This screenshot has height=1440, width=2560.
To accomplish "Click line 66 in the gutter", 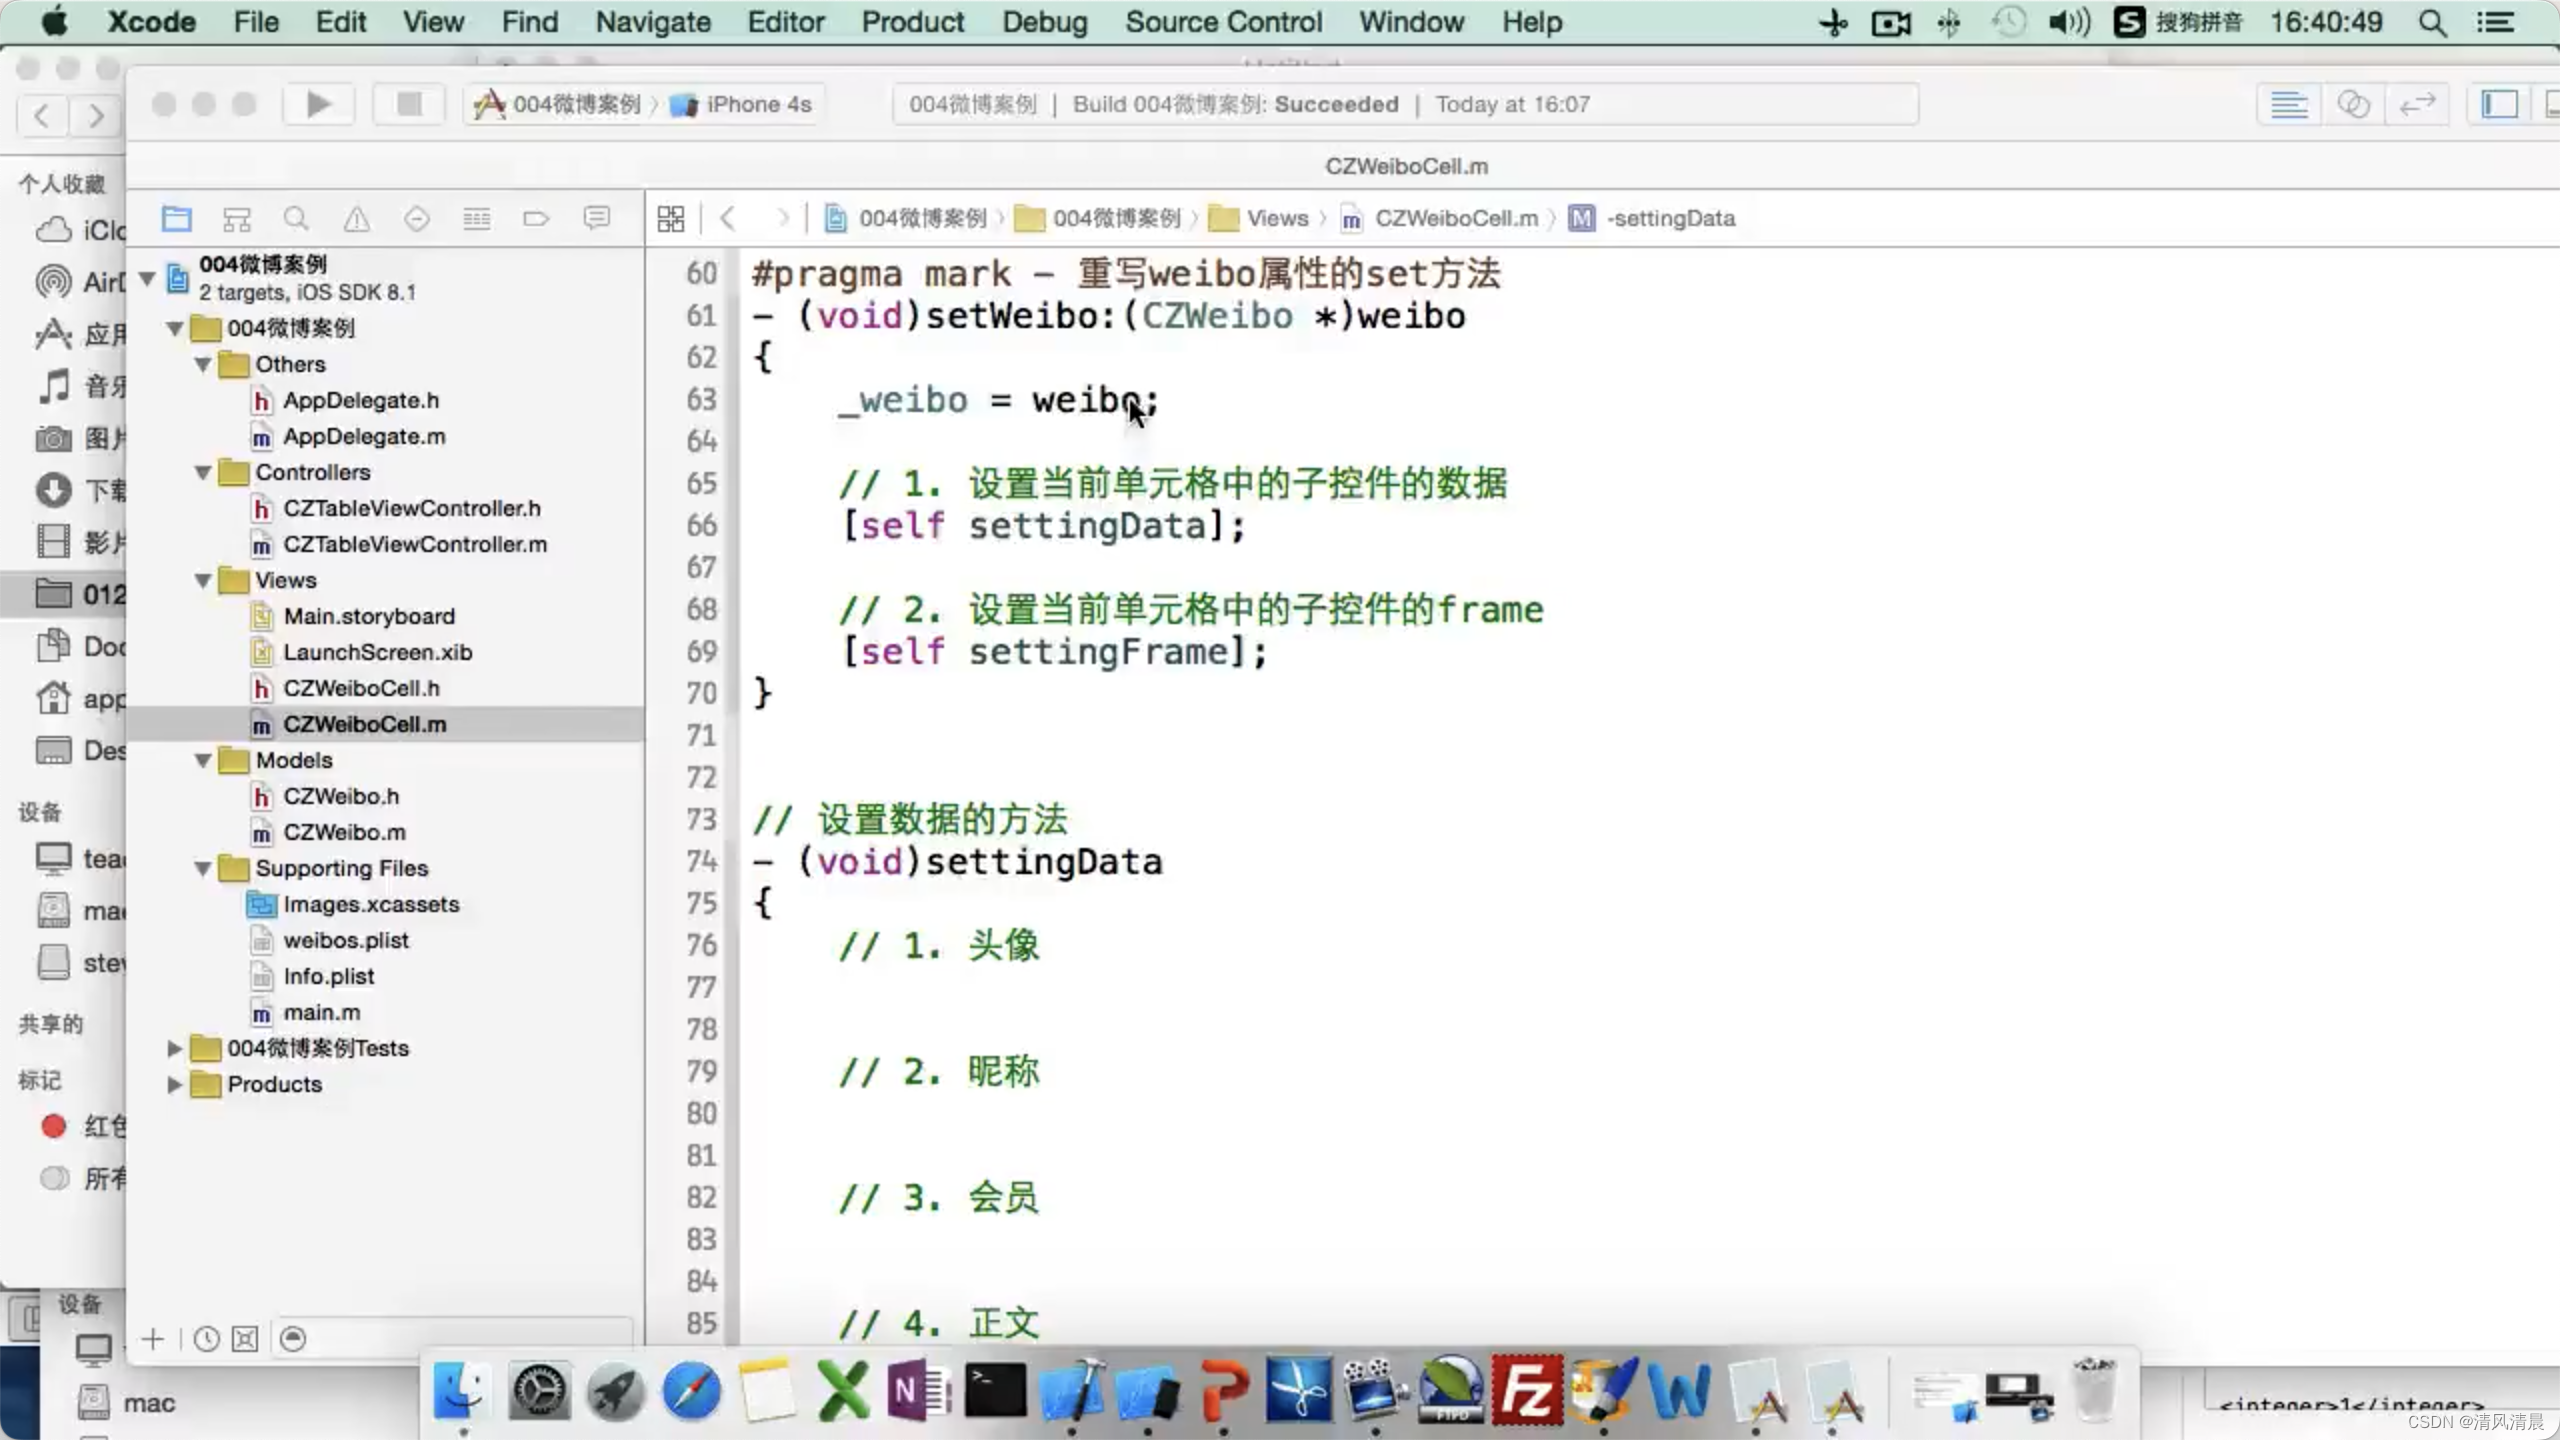I will pos(701,525).
